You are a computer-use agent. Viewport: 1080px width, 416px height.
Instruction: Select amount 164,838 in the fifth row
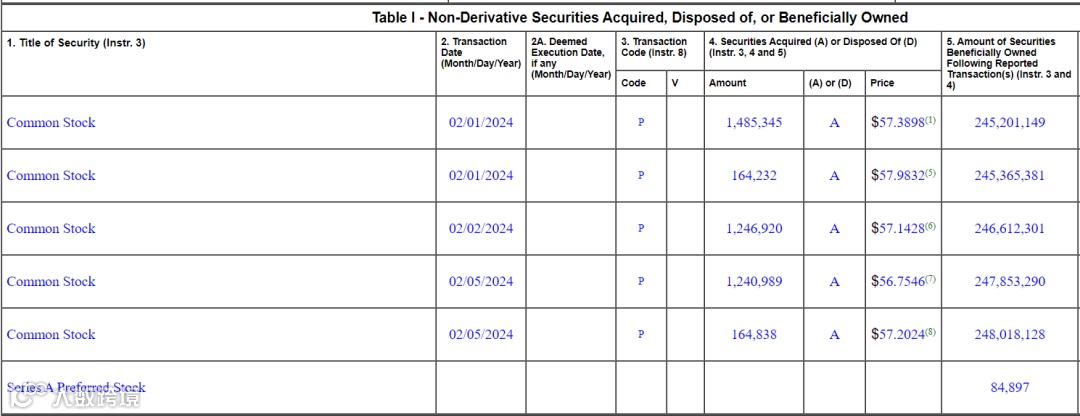(x=754, y=335)
